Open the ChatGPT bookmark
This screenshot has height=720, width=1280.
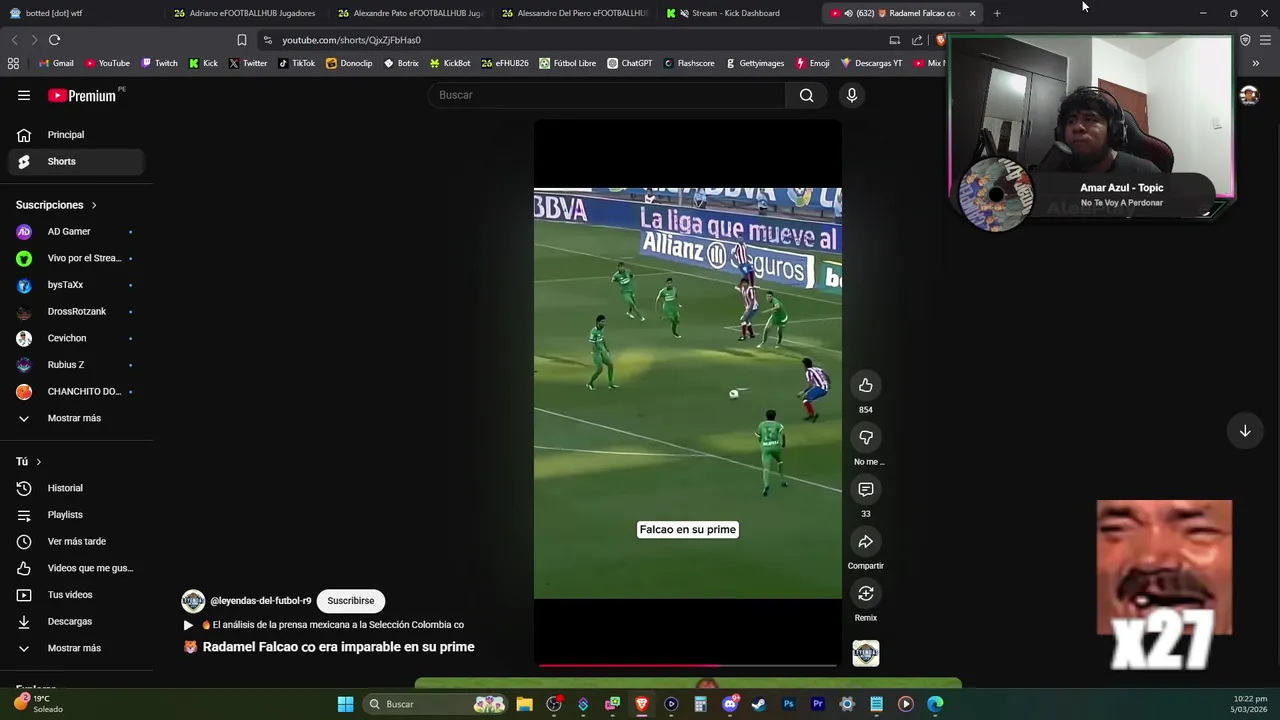click(x=629, y=63)
